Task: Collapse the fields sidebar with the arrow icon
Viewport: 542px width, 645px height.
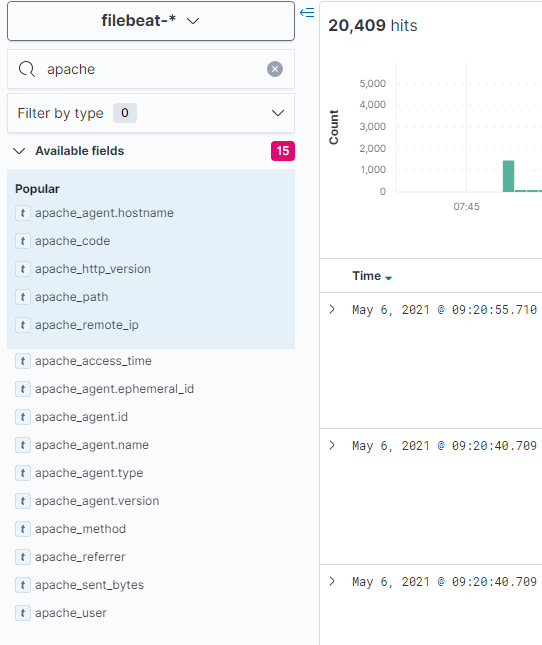Action: [x=307, y=12]
